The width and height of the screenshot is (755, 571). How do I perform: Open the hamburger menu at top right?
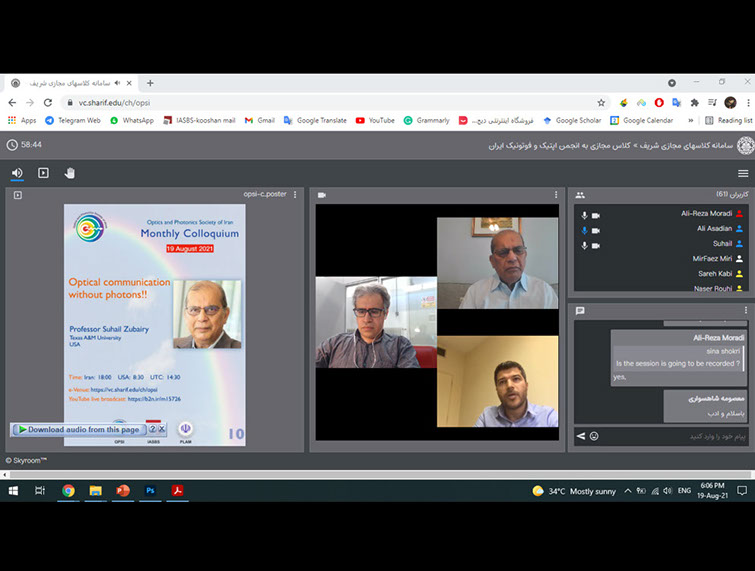click(743, 173)
